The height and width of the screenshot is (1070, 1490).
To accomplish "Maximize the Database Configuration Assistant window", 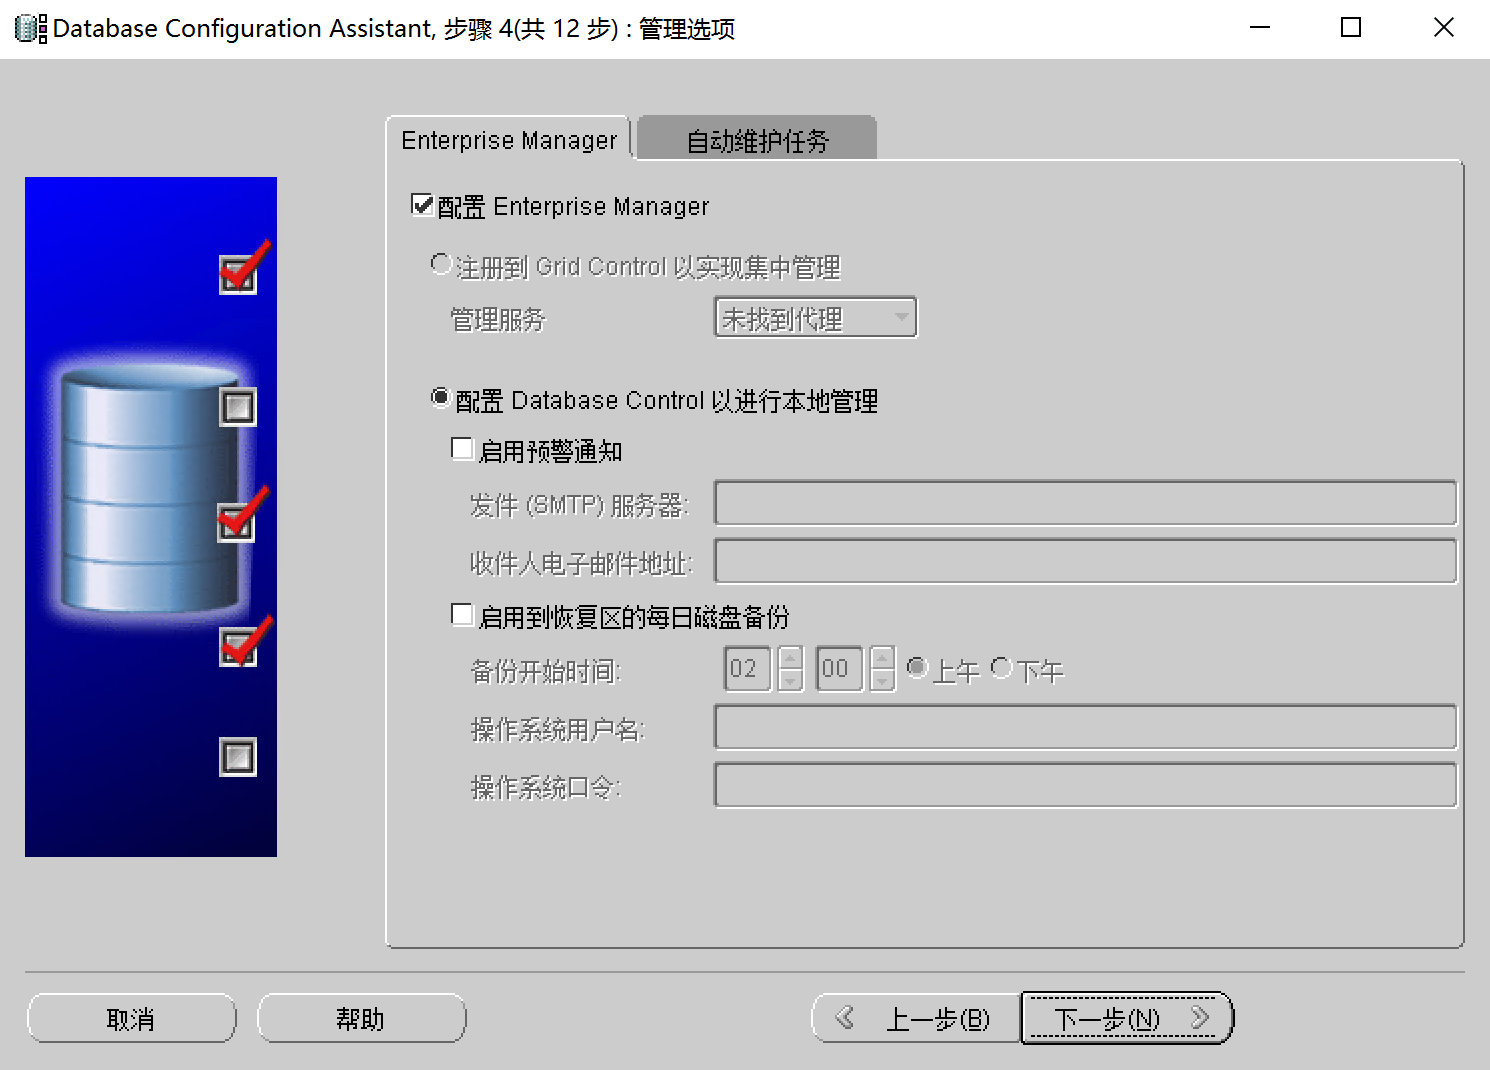I will [1350, 28].
